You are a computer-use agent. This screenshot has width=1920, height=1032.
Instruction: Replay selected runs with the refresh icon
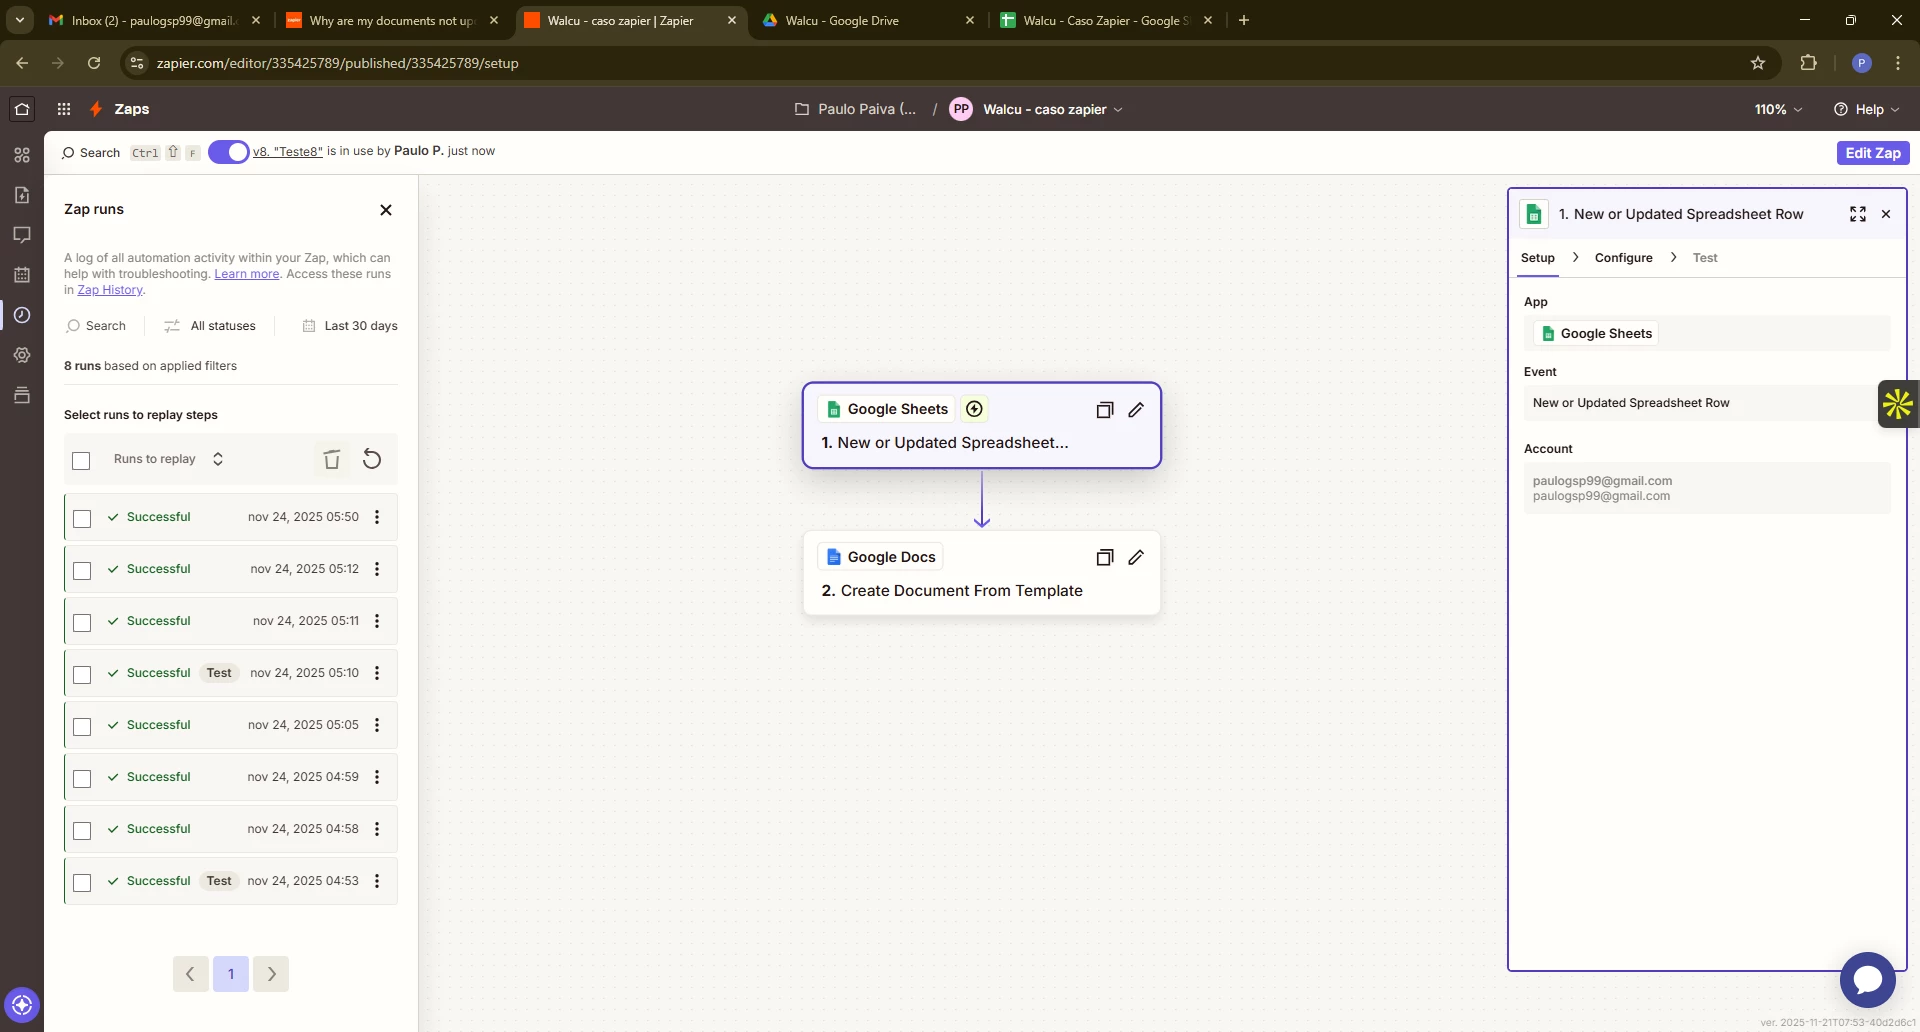pyautogui.click(x=372, y=459)
